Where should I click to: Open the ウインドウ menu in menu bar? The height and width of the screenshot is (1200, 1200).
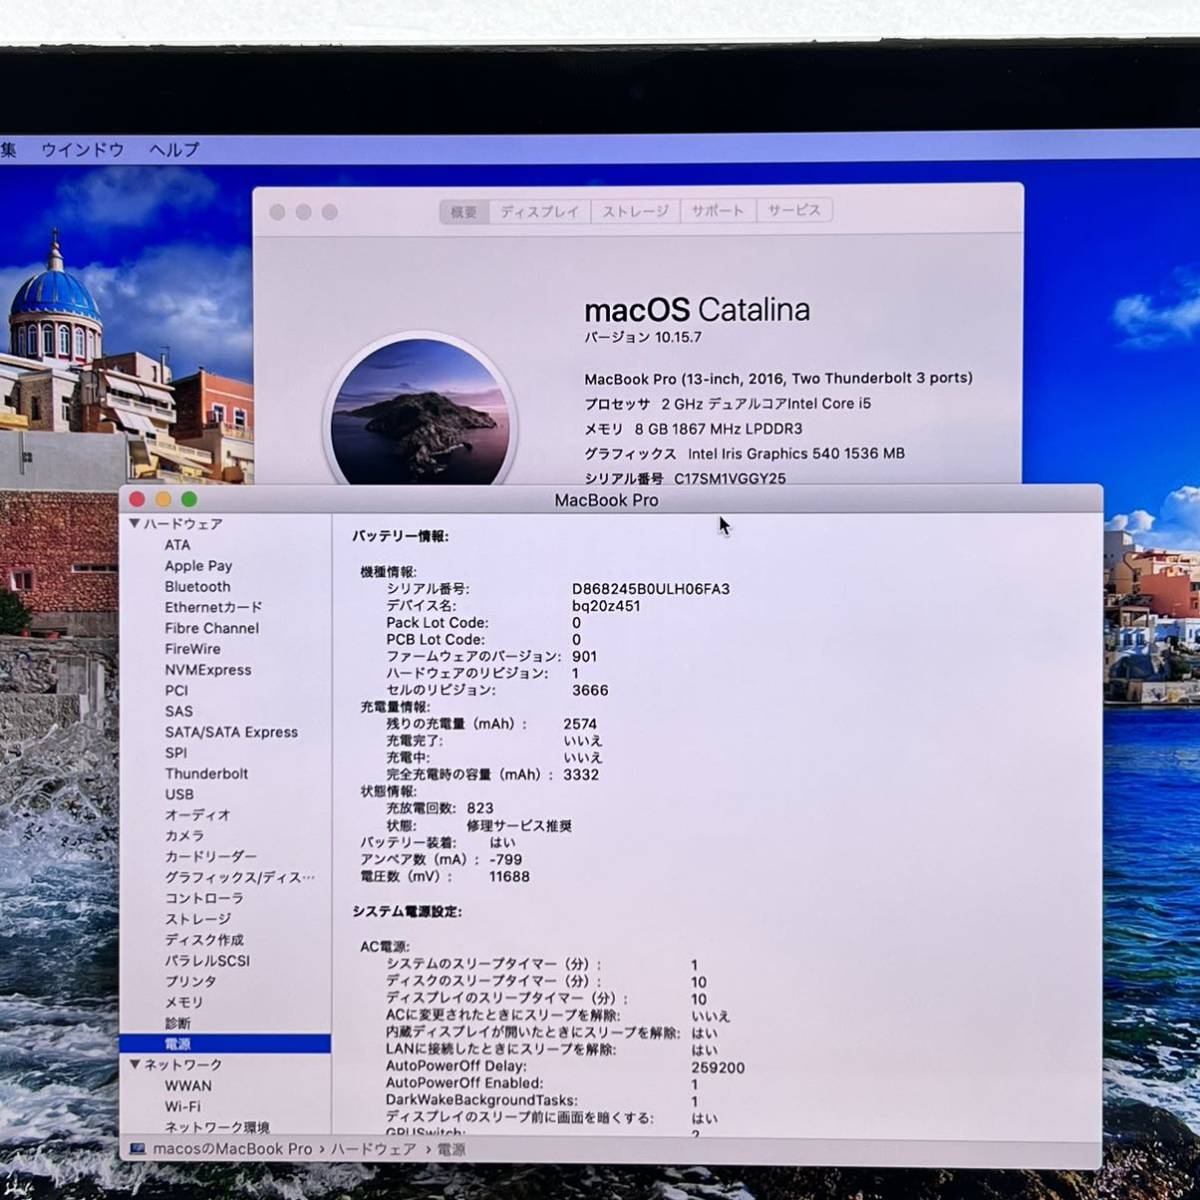point(83,150)
